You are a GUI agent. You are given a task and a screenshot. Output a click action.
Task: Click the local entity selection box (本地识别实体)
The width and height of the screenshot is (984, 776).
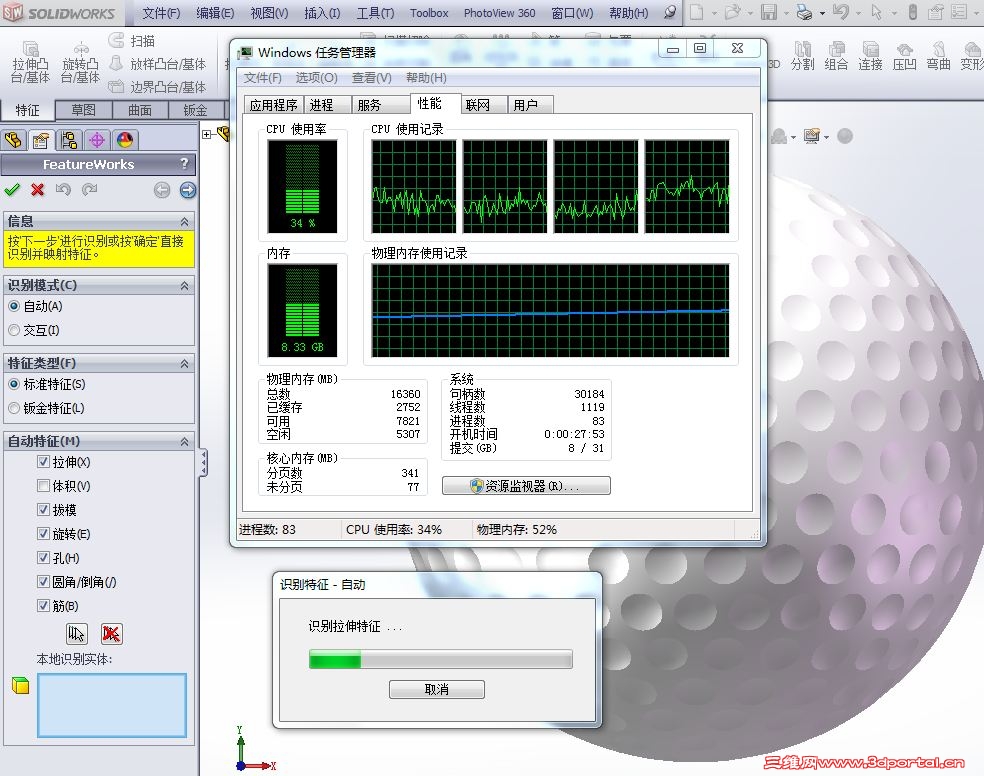coord(112,705)
